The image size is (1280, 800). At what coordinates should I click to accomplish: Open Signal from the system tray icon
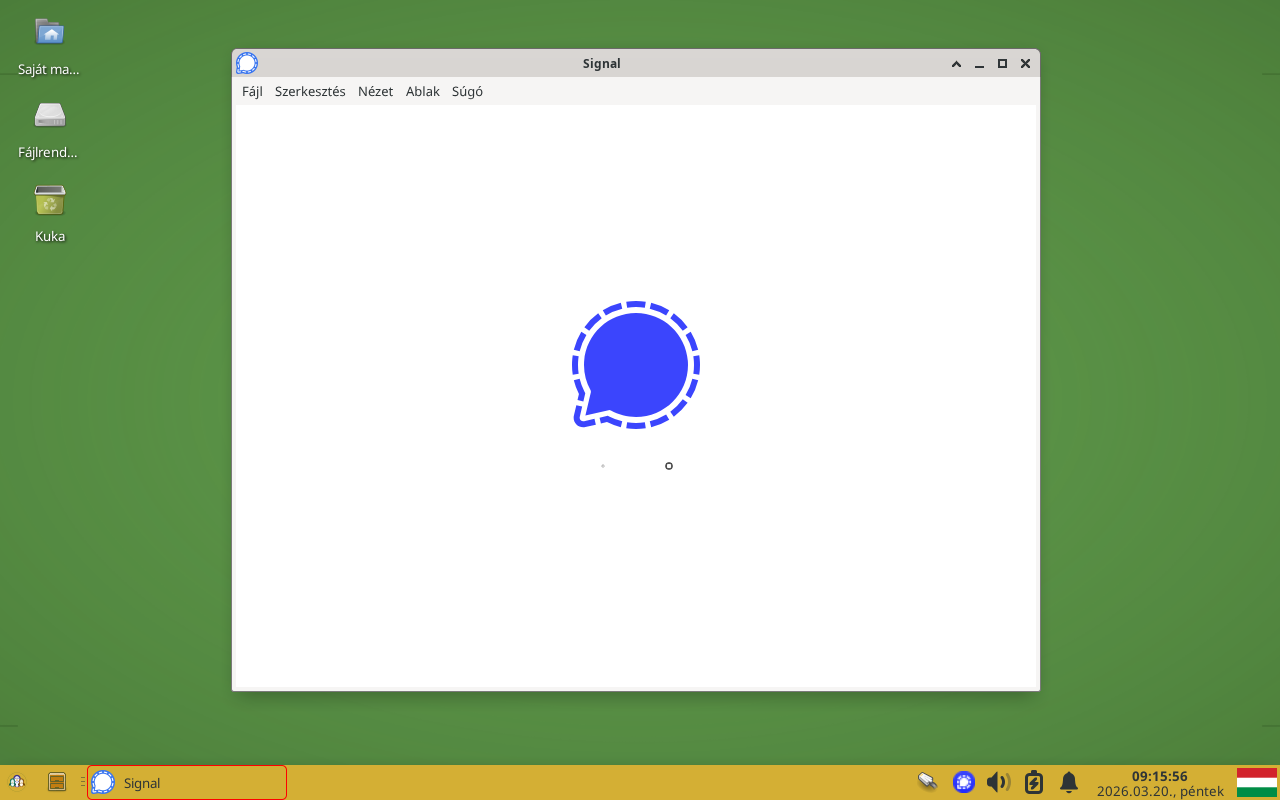tap(964, 782)
